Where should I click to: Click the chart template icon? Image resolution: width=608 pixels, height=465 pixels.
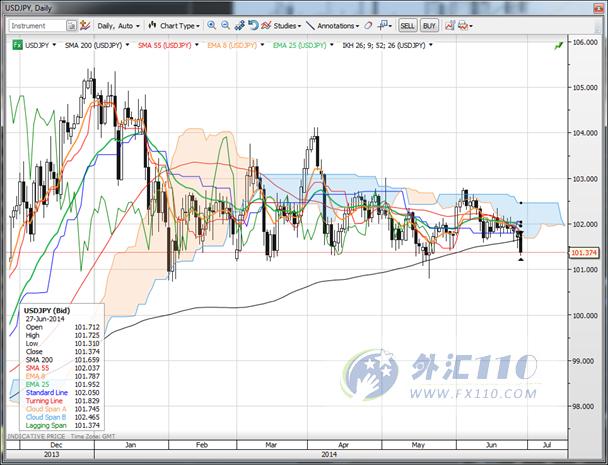pos(450,26)
